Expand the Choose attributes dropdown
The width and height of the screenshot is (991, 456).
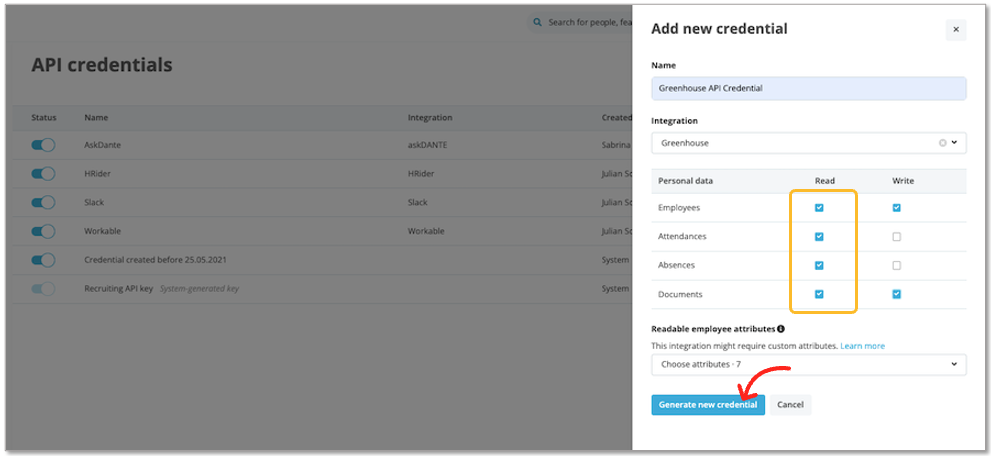point(808,364)
